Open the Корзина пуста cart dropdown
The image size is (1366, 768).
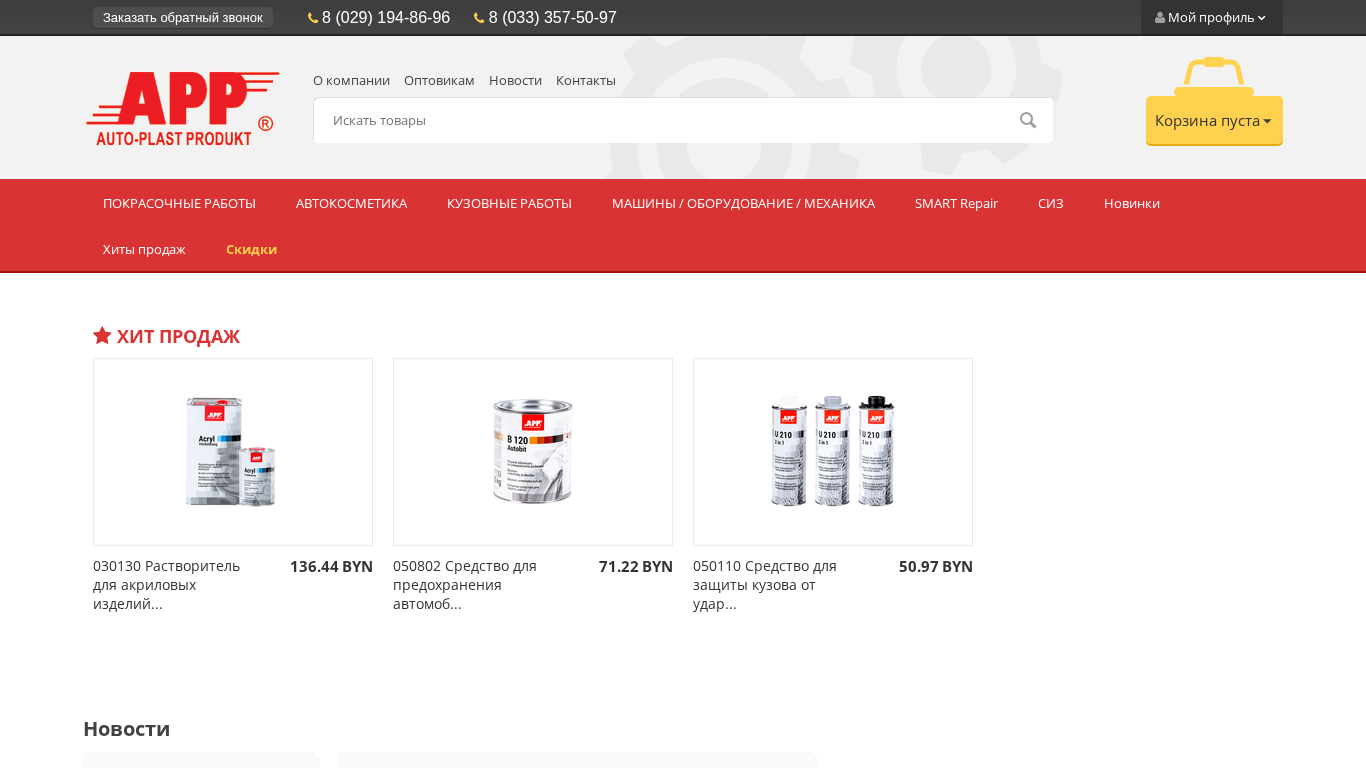click(1214, 120)
